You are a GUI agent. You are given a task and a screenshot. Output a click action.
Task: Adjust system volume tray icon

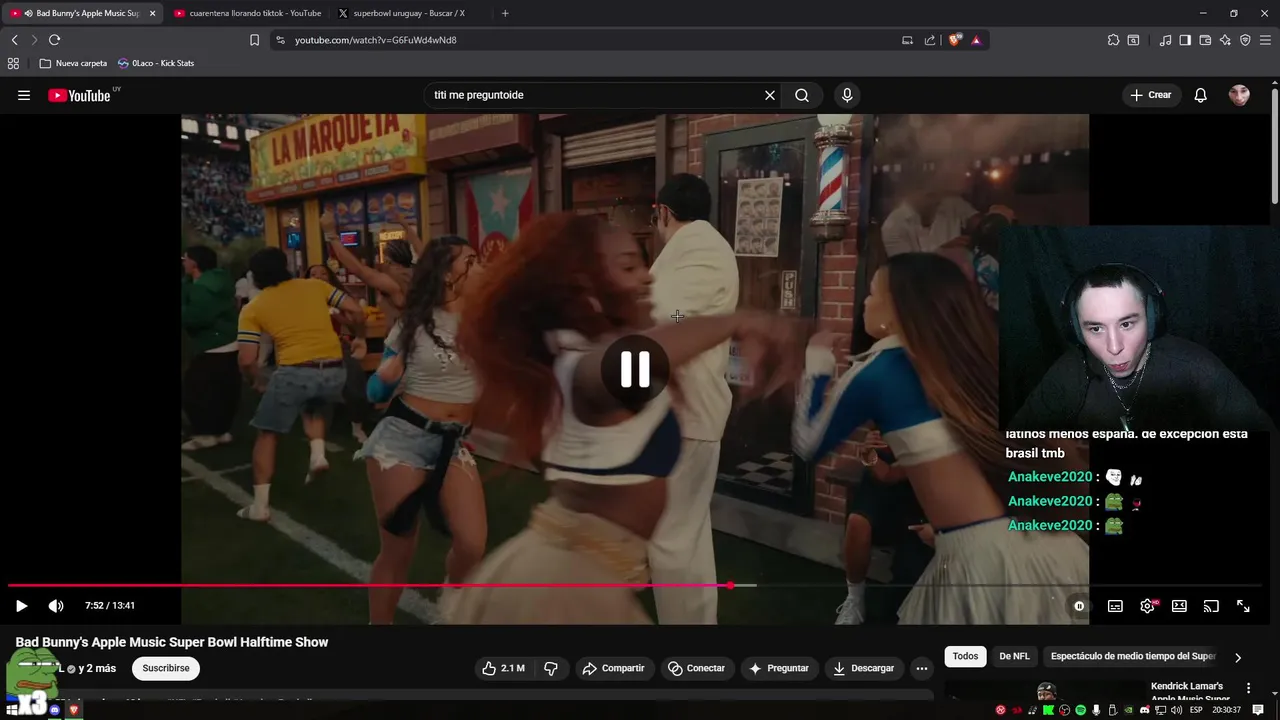(1174, 710)
